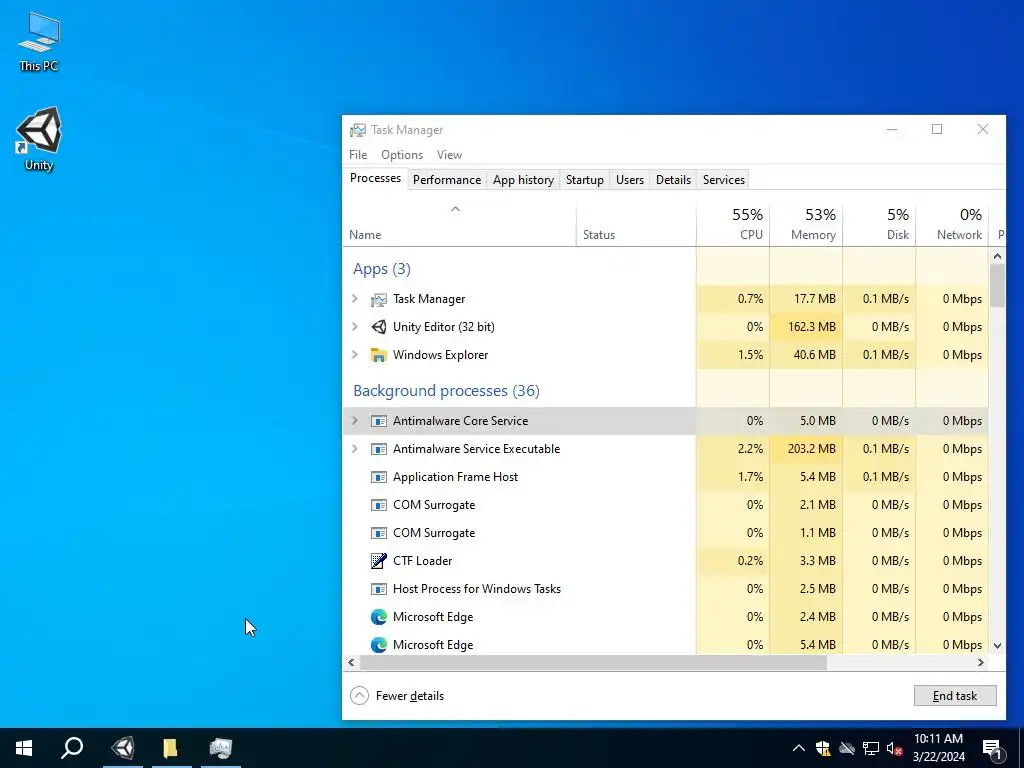Switch to the Performance tab
The height and width of the screenshot is (768, 1024).
[x=447, y=180]
